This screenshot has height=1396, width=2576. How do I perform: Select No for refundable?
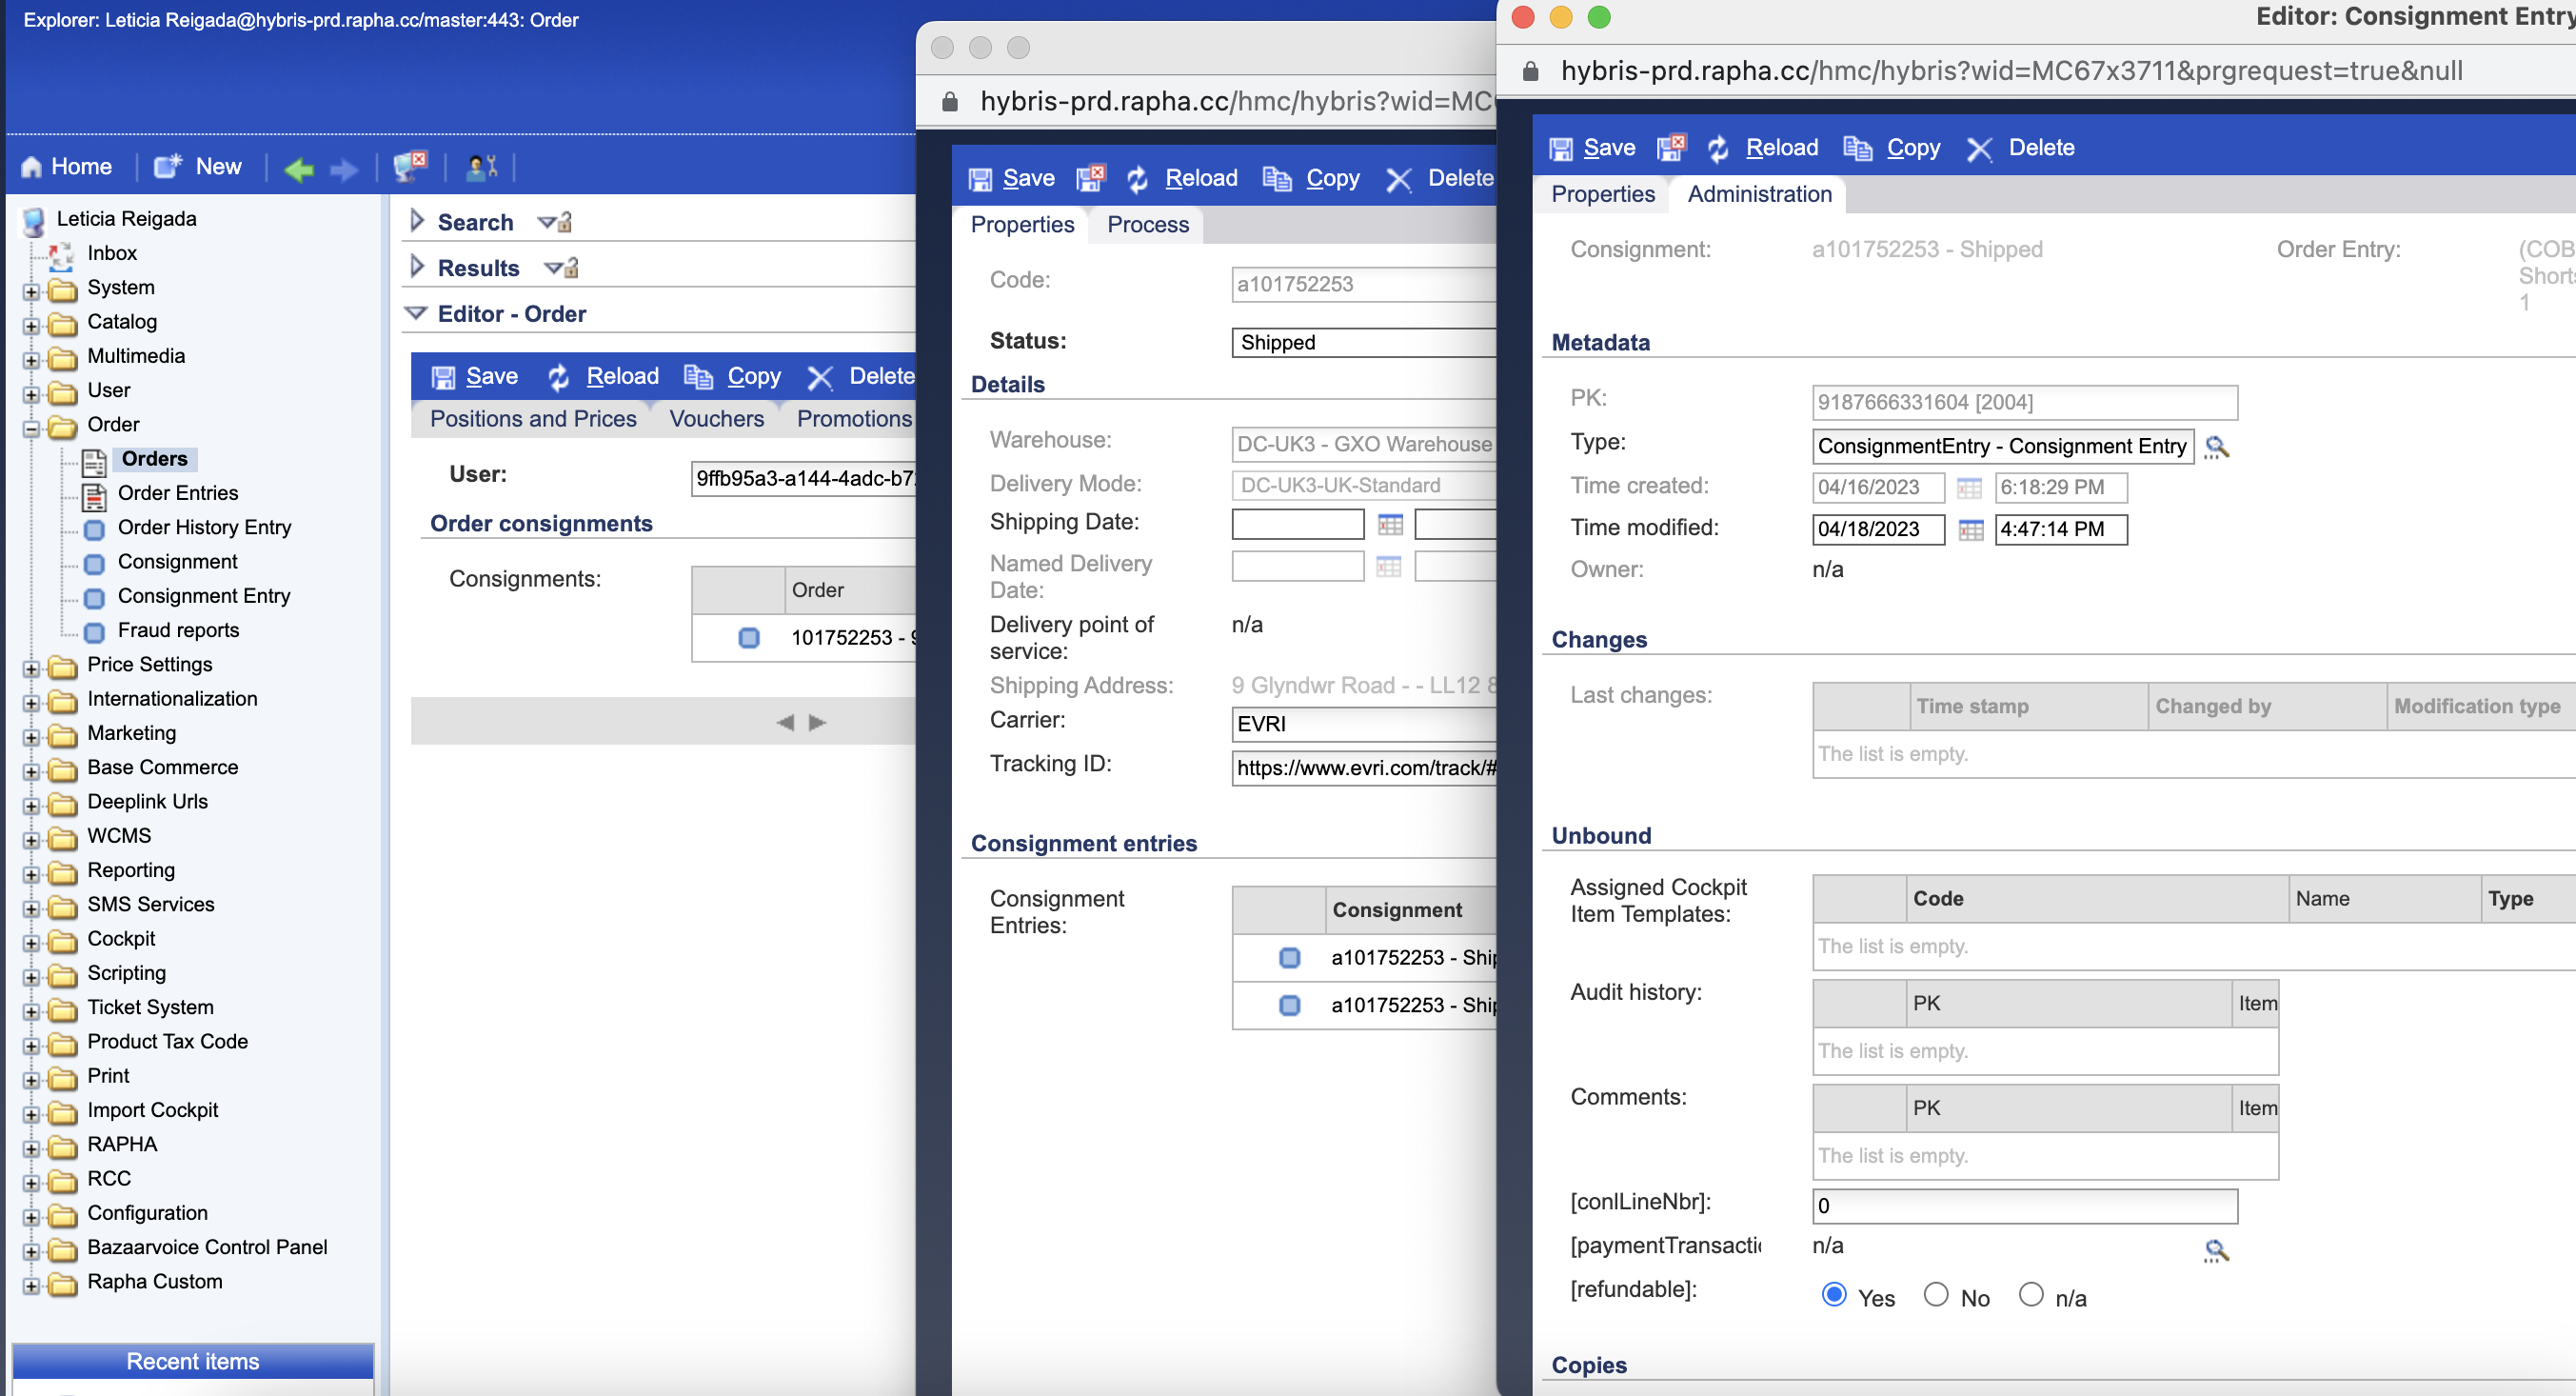[x=1935, y=1294]
